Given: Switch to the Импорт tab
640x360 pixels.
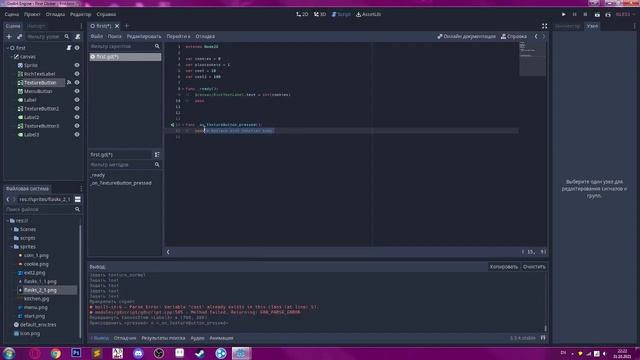Looking at the screenshot, I should (x=36, y=26).
